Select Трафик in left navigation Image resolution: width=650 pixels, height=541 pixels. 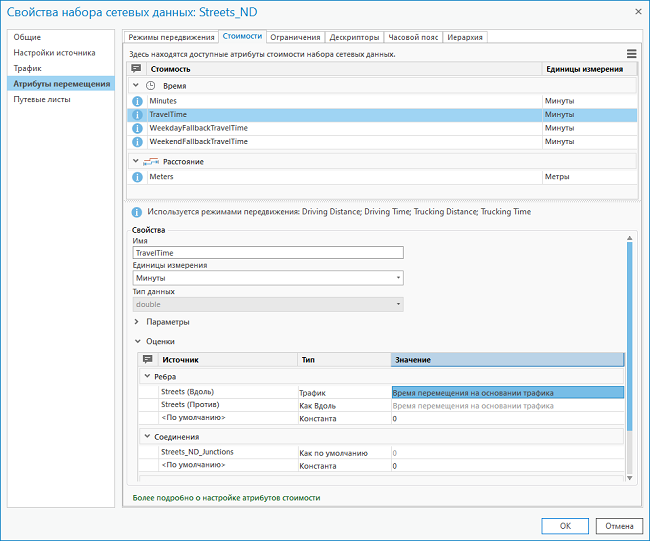click(x=27, y=68)
